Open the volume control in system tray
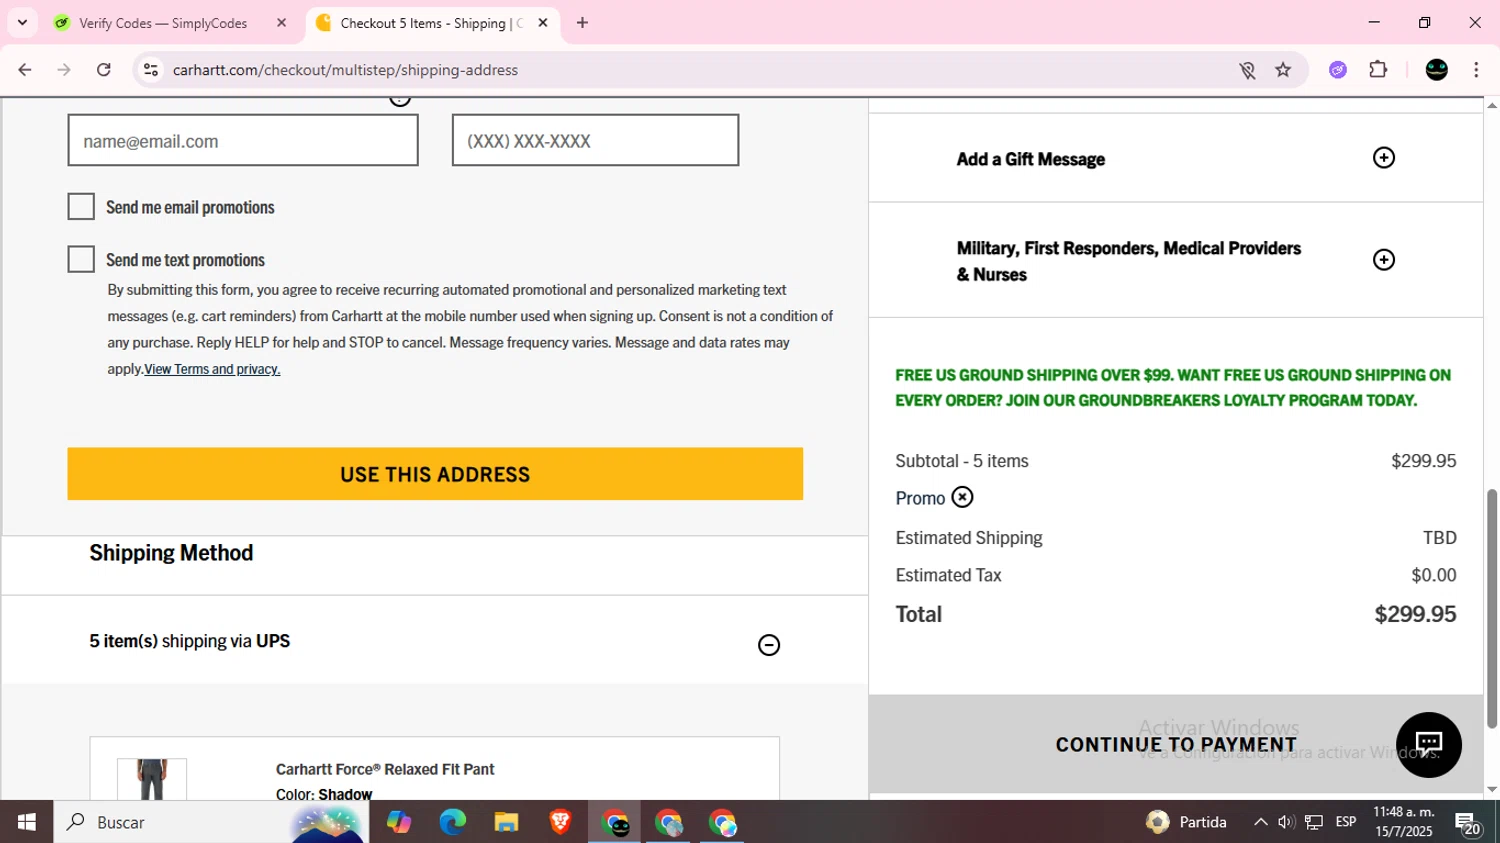 [x=1286, y=822]
